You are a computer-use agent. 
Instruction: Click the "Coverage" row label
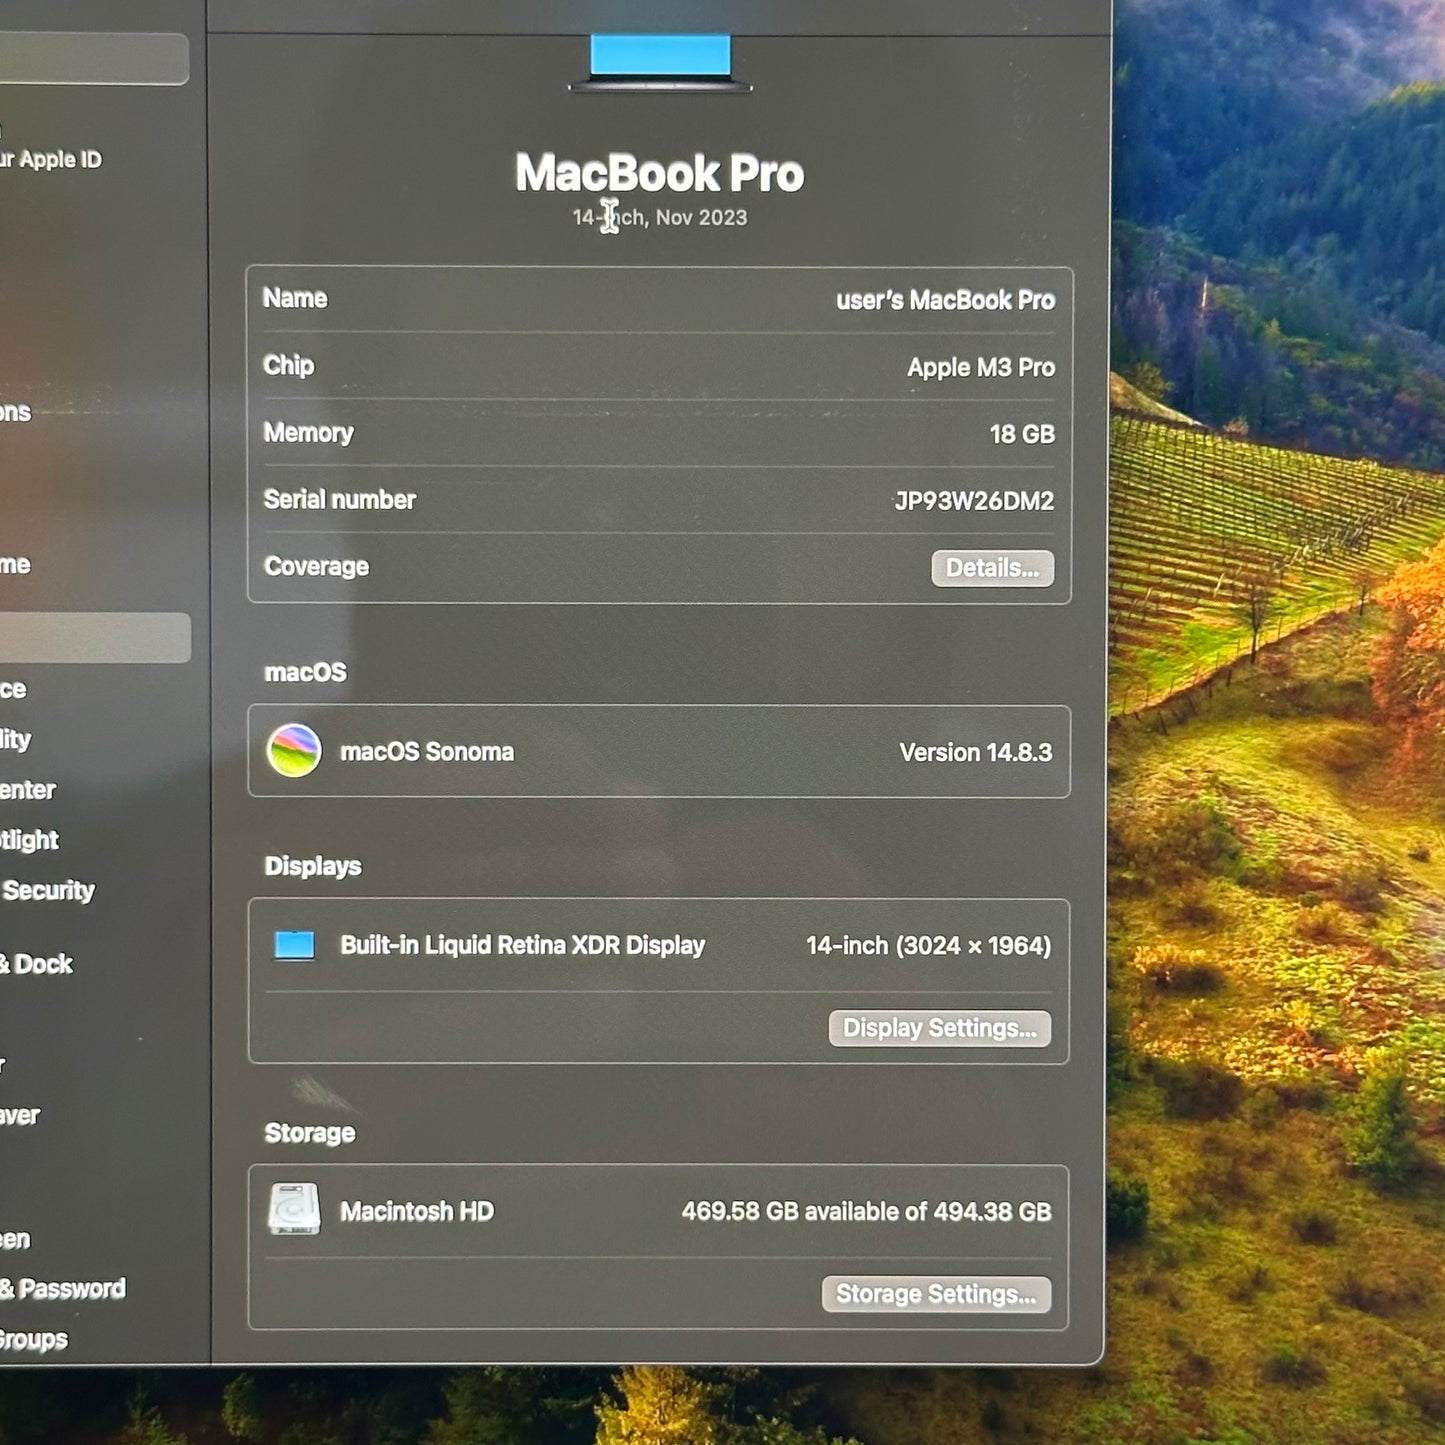(x=316, y=567)
